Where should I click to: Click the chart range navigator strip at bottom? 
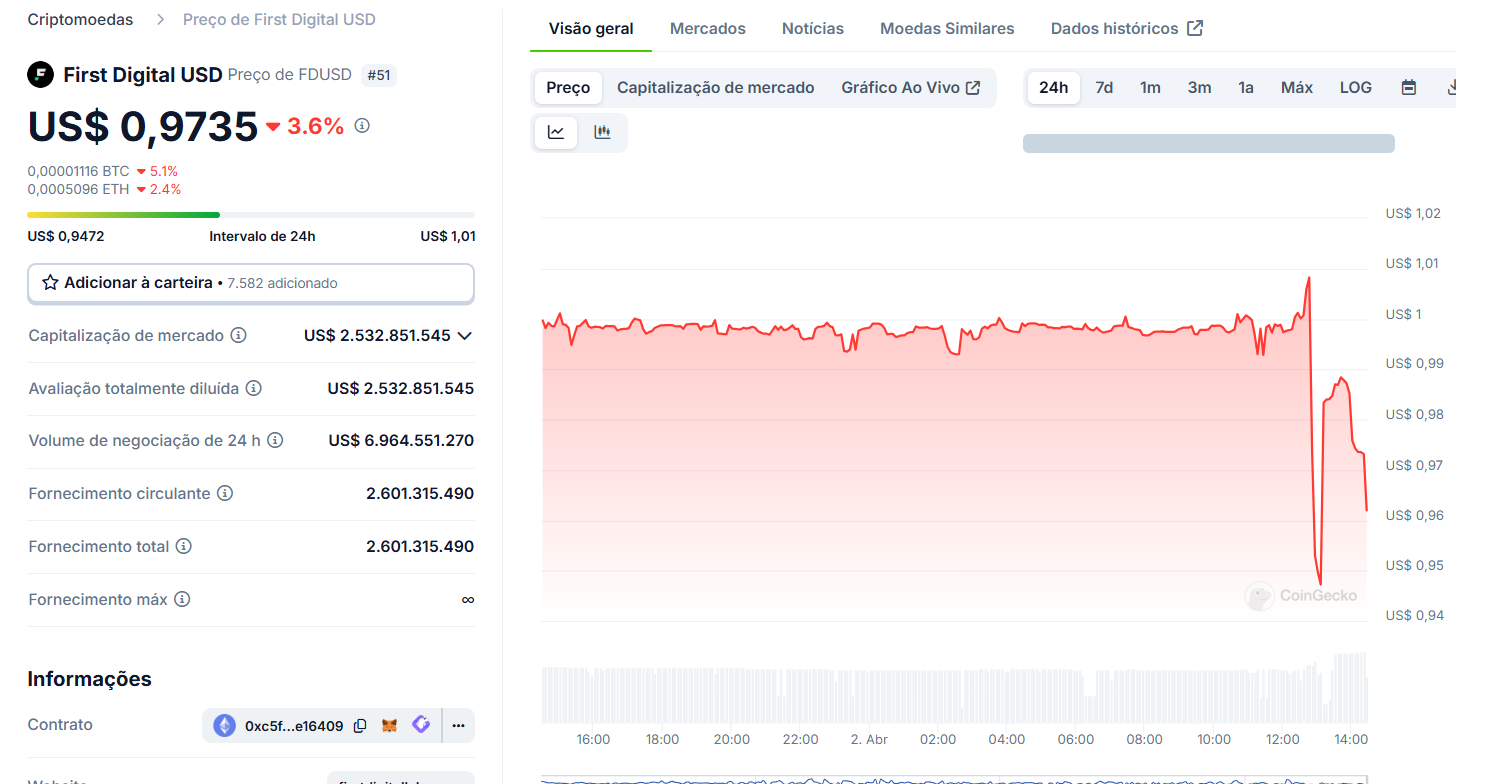954,778
